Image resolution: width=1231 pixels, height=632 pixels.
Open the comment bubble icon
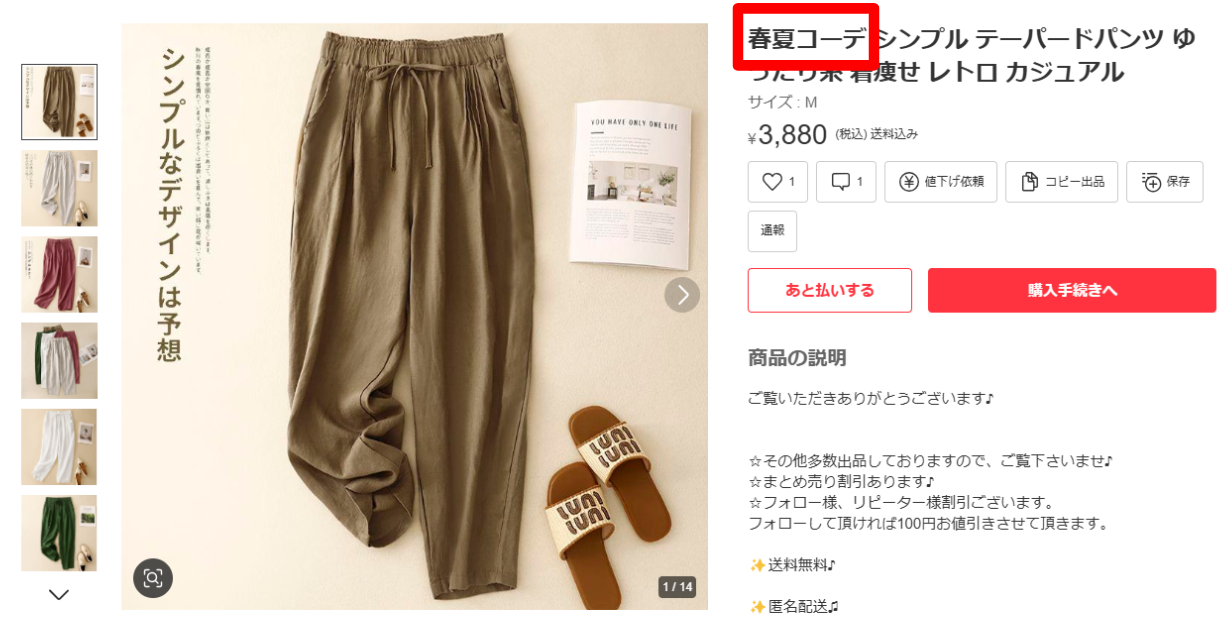click(841, 182)
